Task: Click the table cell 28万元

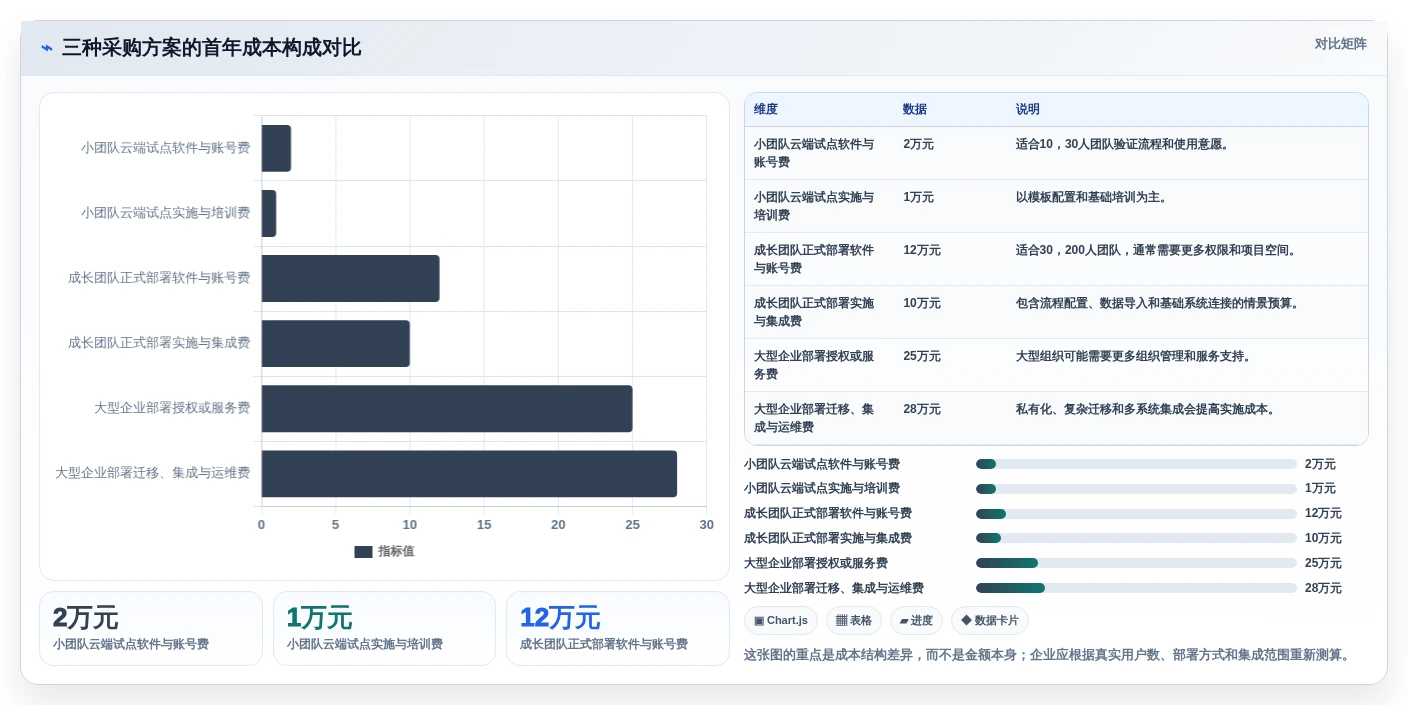Action: click(x=922, y=409)
